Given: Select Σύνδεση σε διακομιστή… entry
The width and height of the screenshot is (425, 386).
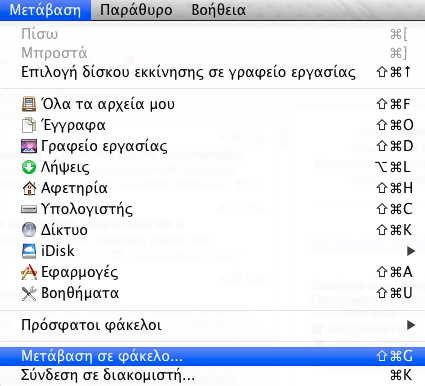Looking at the screenshot, I should (212, 375).
